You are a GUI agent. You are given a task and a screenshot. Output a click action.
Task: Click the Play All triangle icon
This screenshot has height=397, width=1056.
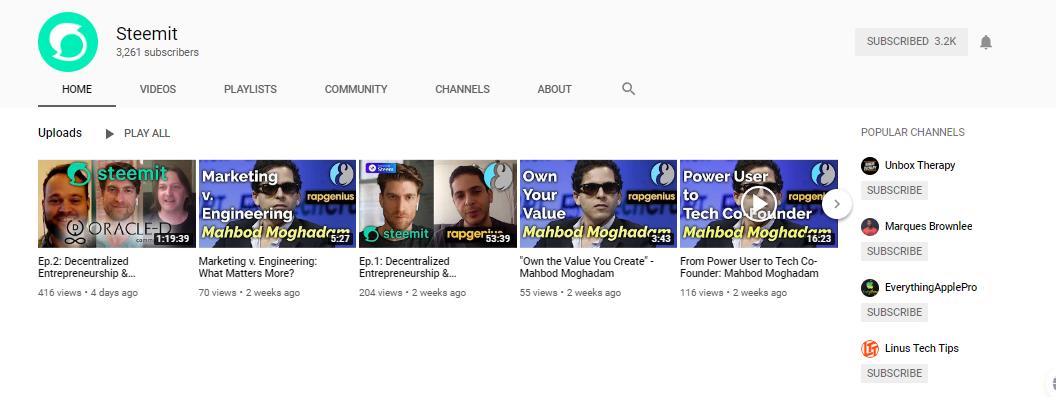pos(110,133)
